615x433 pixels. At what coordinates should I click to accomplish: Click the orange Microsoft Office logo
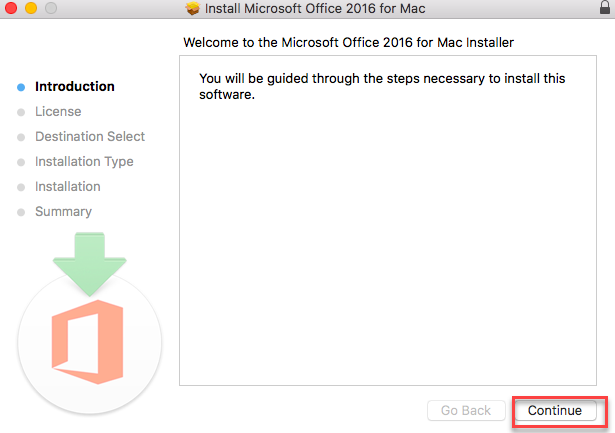pyautogui.click(x=87, y=342)
